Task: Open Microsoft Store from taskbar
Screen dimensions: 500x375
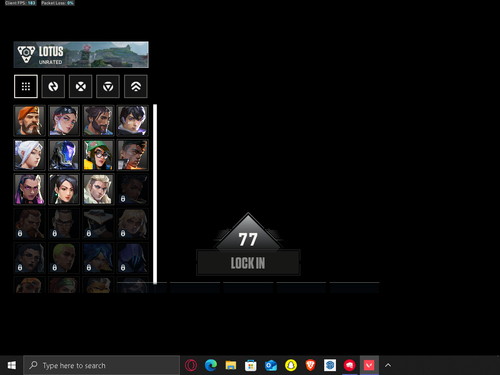Action: coord(251,365)
